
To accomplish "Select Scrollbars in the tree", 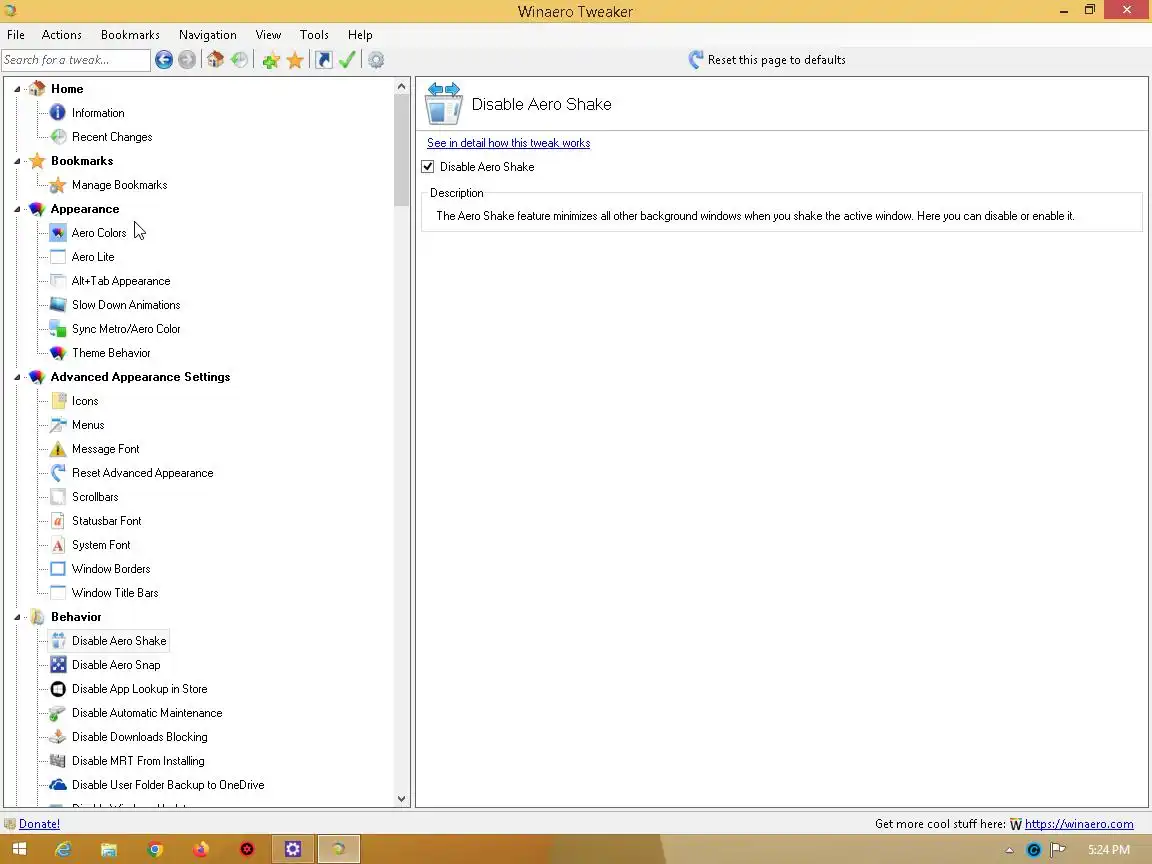I will 95,497.
